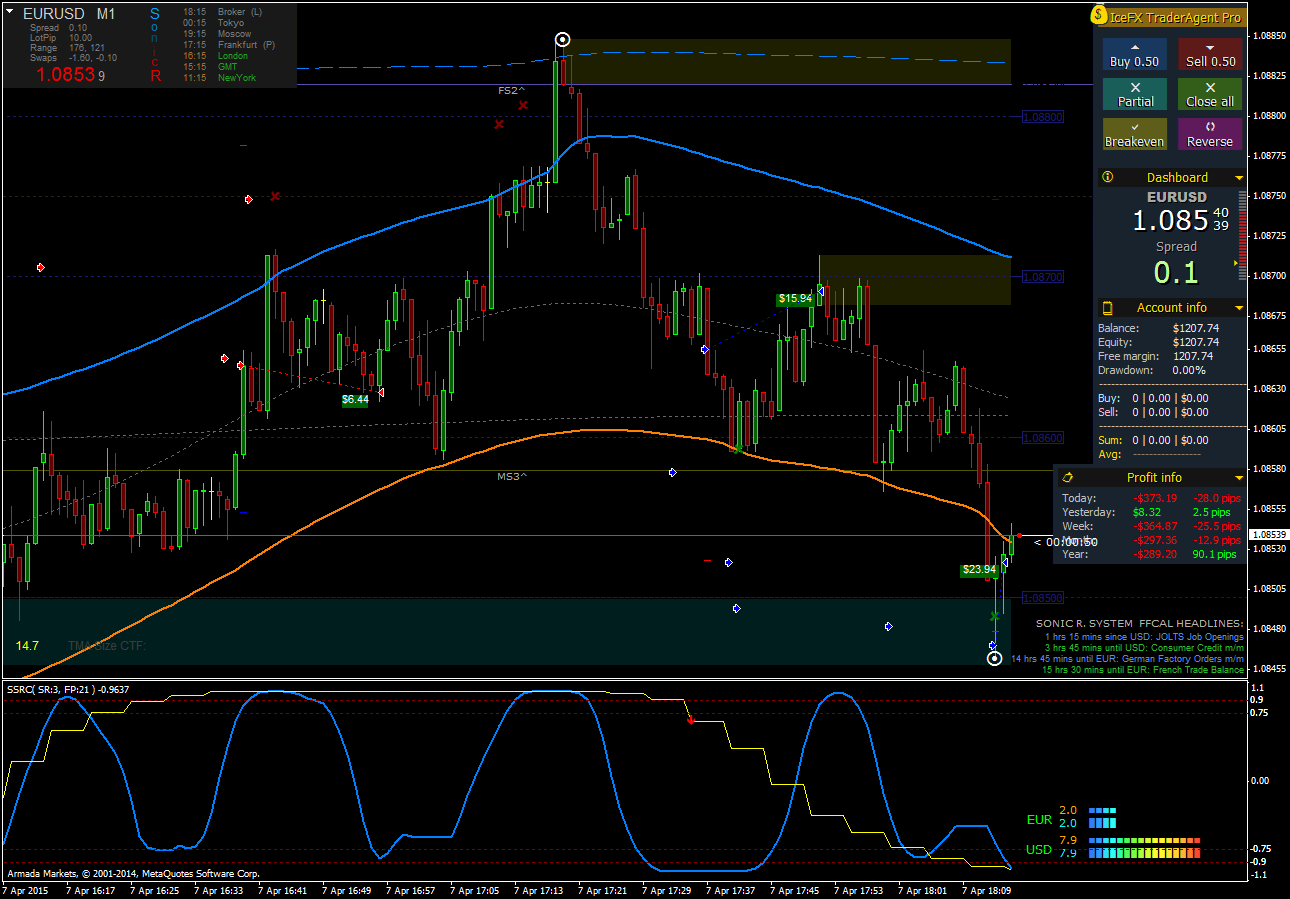Click the red arrow on SSRC indicator

pos(690,719)
